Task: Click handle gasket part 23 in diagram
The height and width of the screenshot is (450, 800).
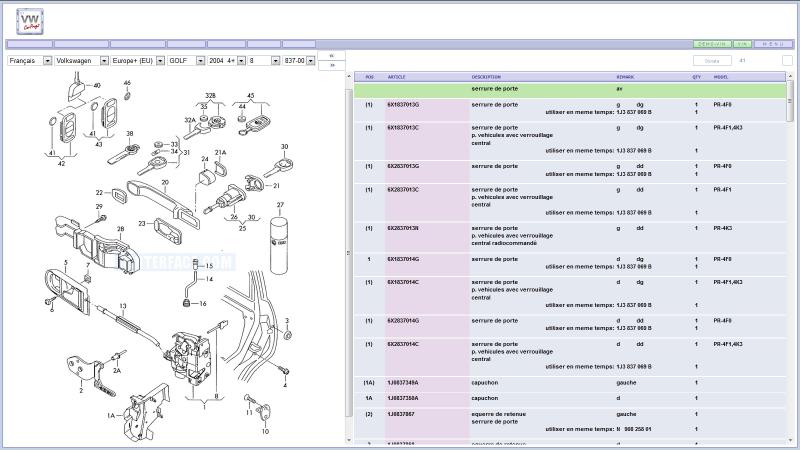Action: tap(168, 231)
